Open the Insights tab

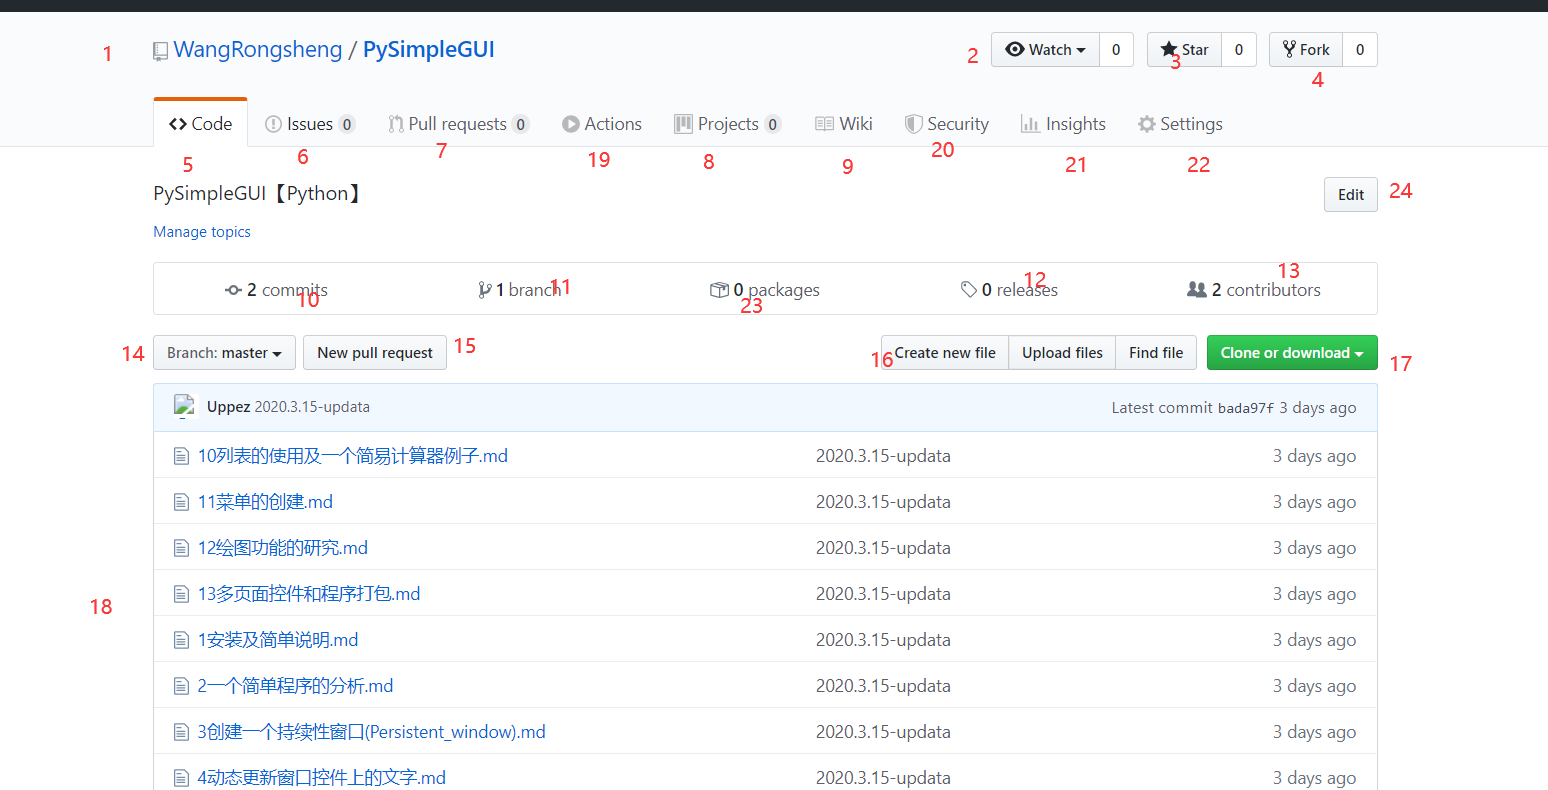coord(1063,124)
